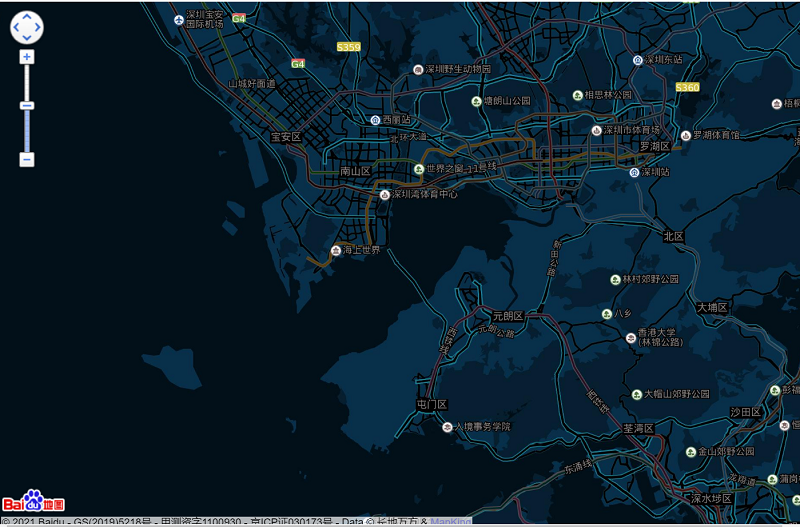Click the zoom slider handle
The image size is (800, 527).
[27, 105]
